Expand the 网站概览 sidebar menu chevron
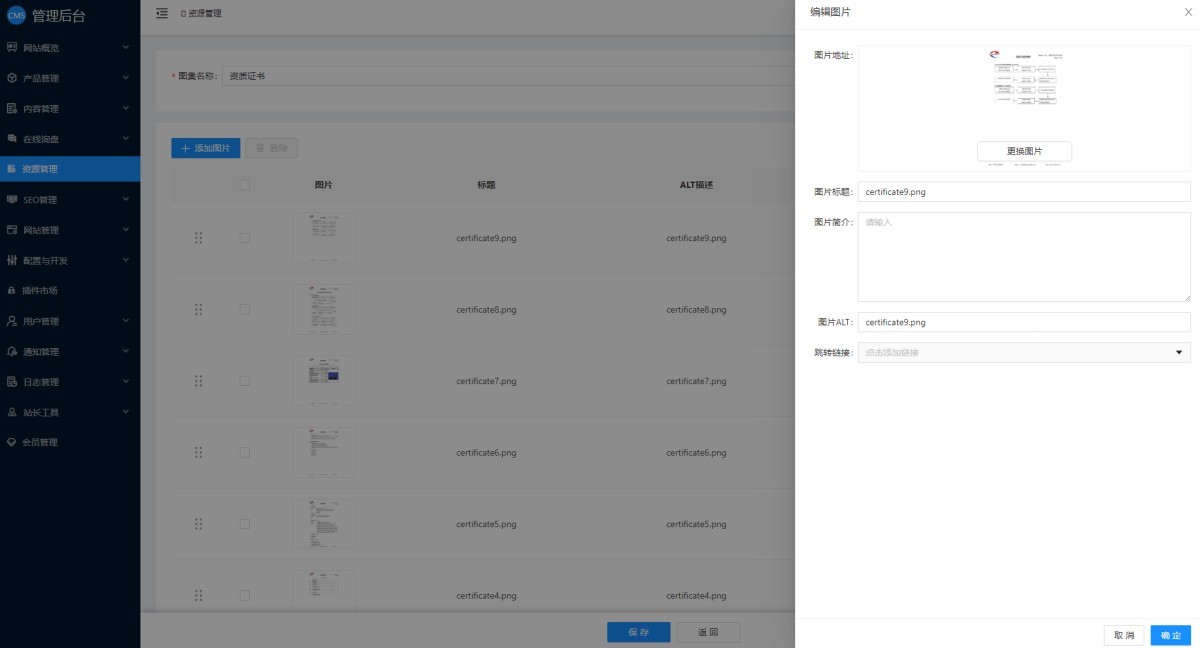 (x=126, y=47)
